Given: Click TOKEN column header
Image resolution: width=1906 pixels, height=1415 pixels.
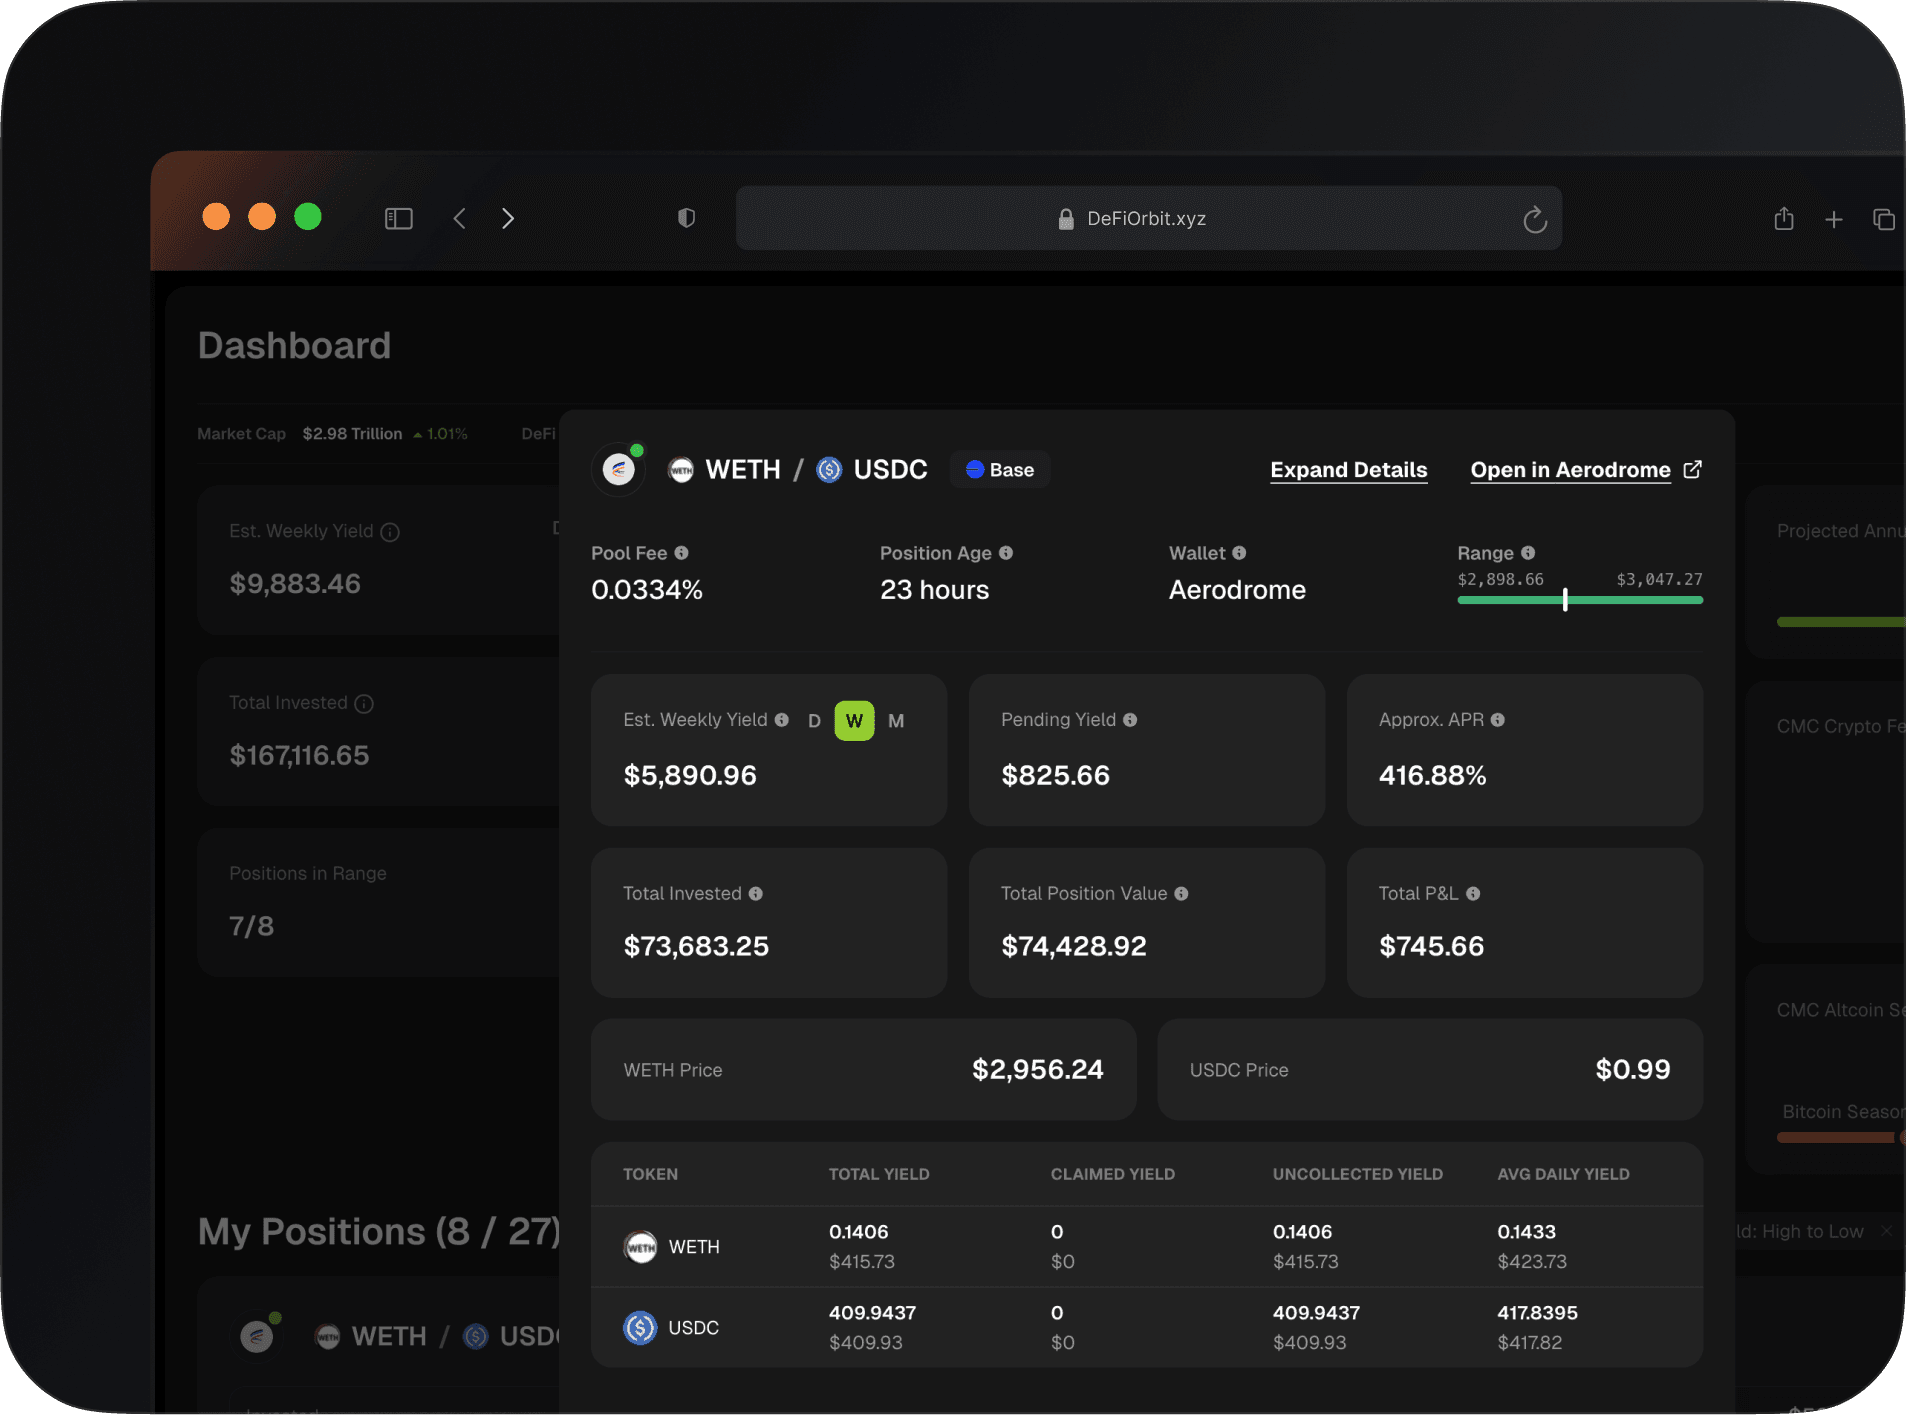Looking at the screenshot, I should tap(651, 1174).
